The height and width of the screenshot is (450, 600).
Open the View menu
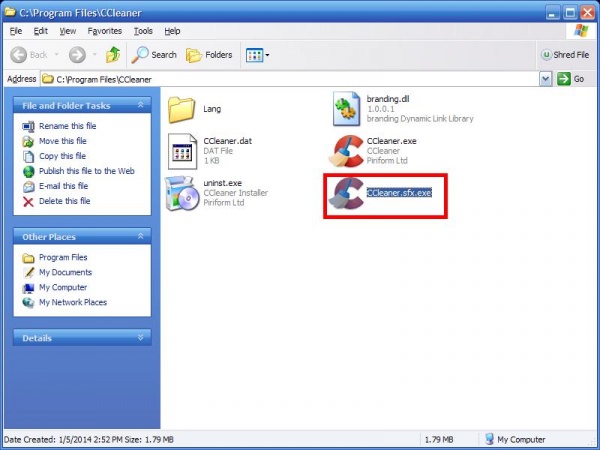(x=68, y=31)
